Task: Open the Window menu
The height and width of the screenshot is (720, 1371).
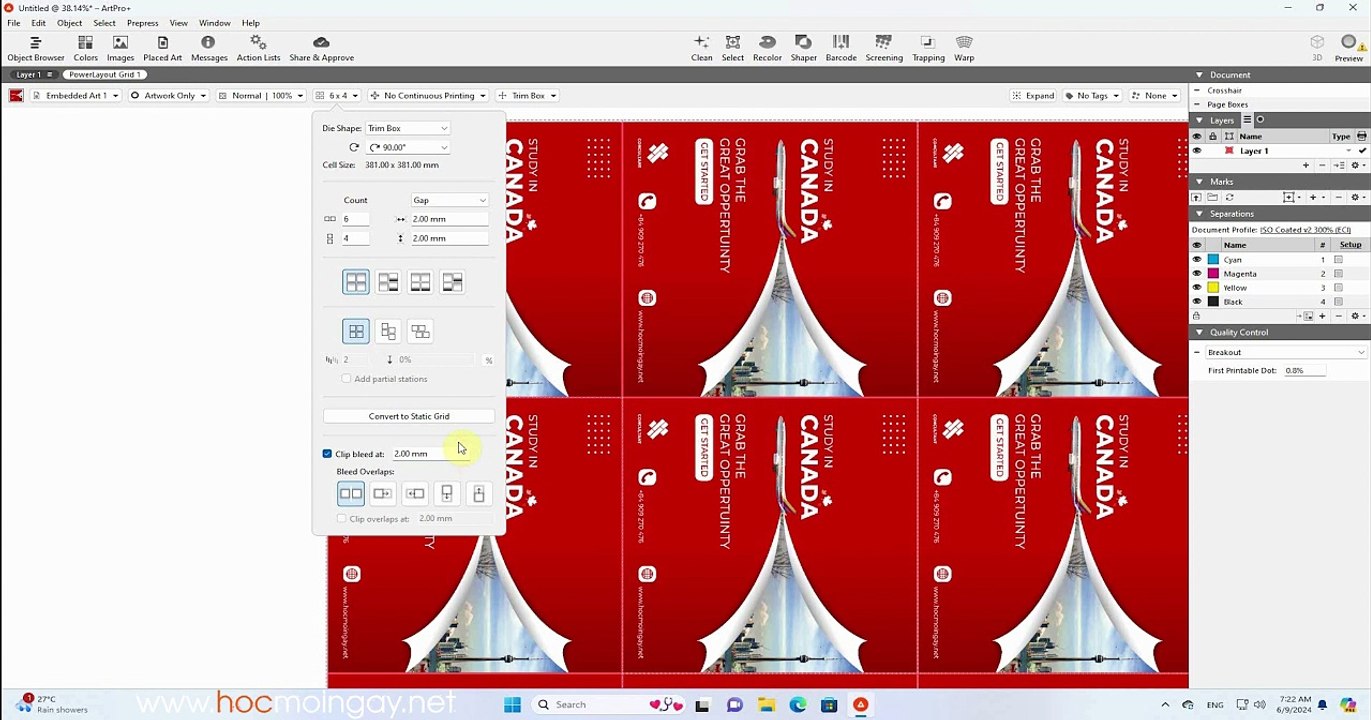Action: point(215,23)
